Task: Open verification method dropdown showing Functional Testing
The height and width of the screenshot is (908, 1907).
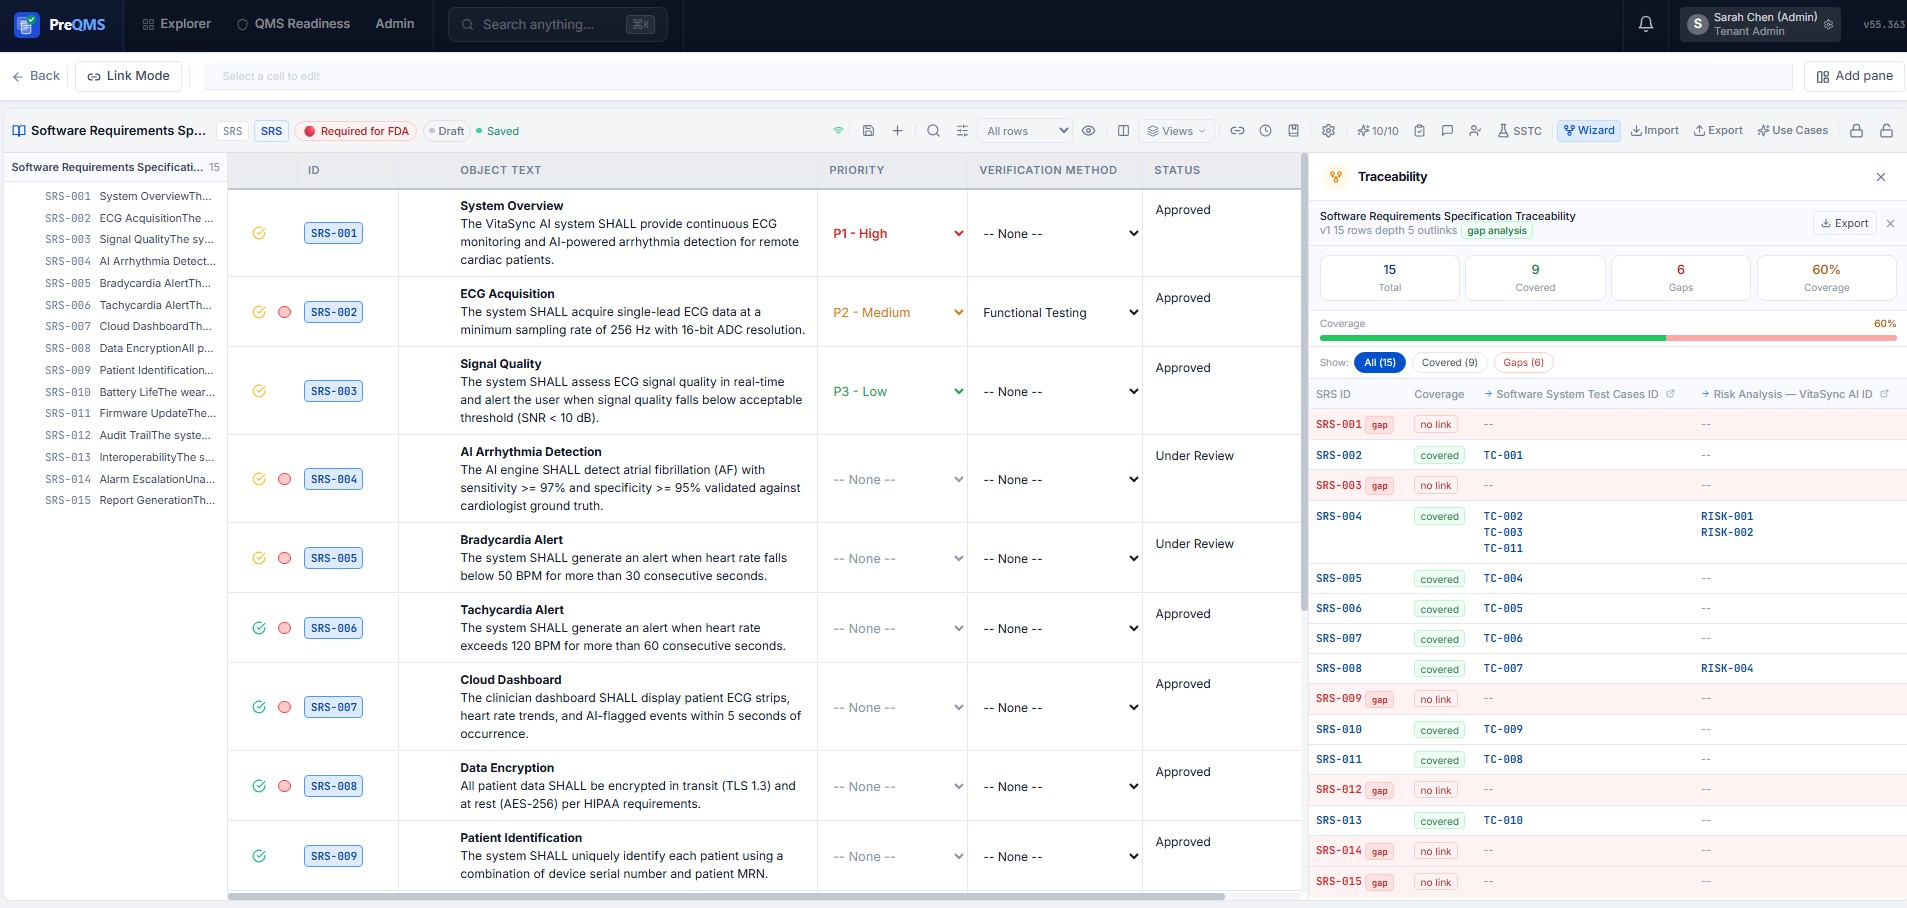Action: [1060, 313]
